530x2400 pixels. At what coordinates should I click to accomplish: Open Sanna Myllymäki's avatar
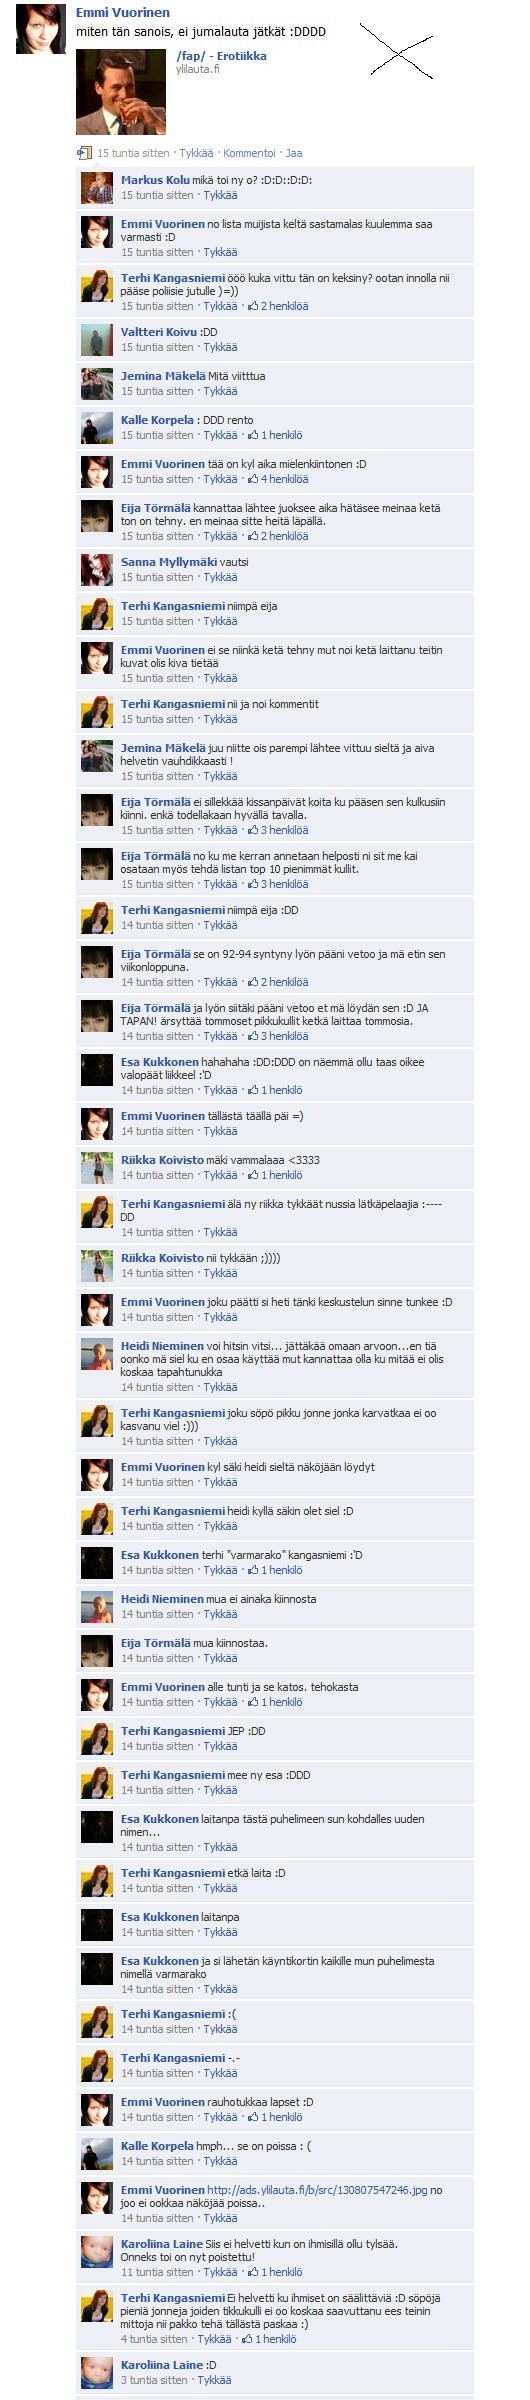[x=97, y=570]
